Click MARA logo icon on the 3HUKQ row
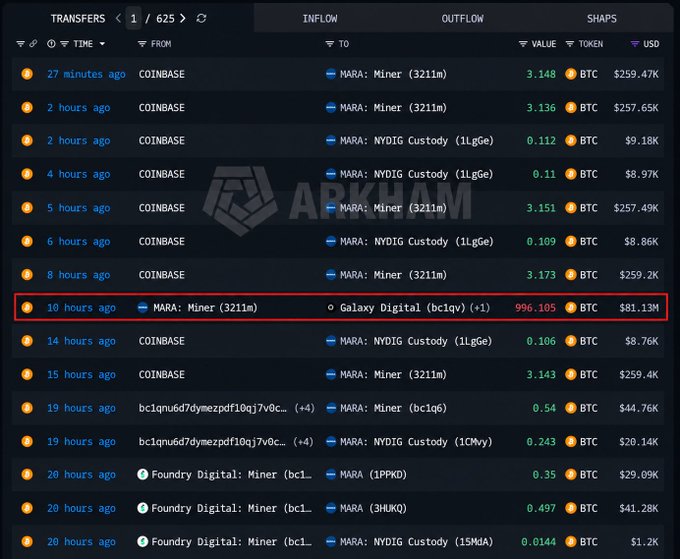 [x=330, y=508]
